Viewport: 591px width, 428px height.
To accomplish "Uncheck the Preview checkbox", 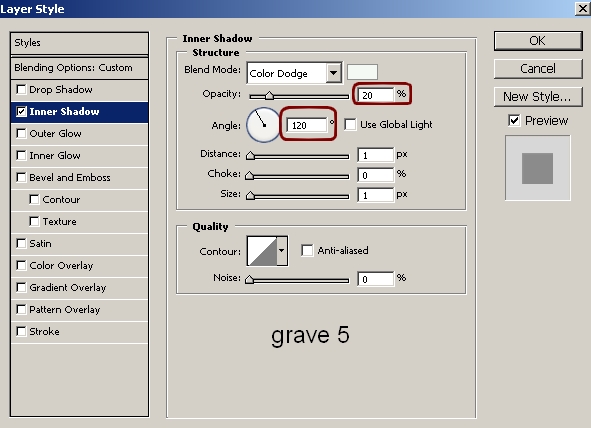I will 514,121.
